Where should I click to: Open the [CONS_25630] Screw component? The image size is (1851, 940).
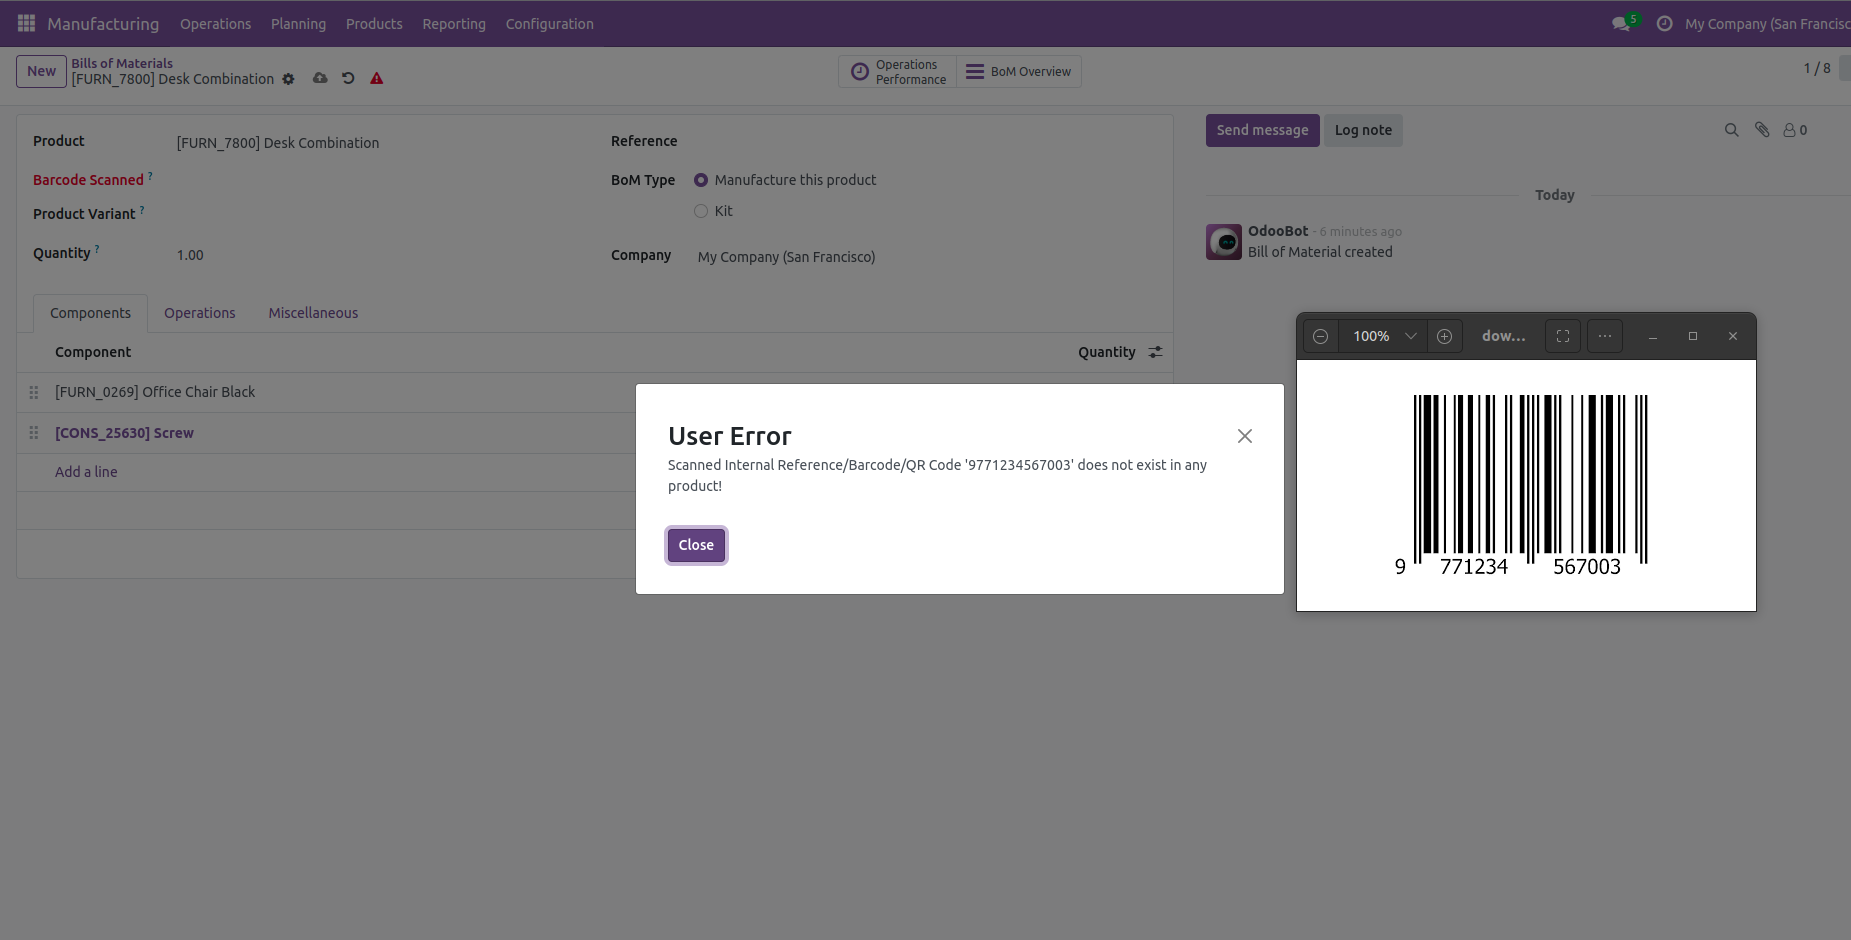coord(124,433)
